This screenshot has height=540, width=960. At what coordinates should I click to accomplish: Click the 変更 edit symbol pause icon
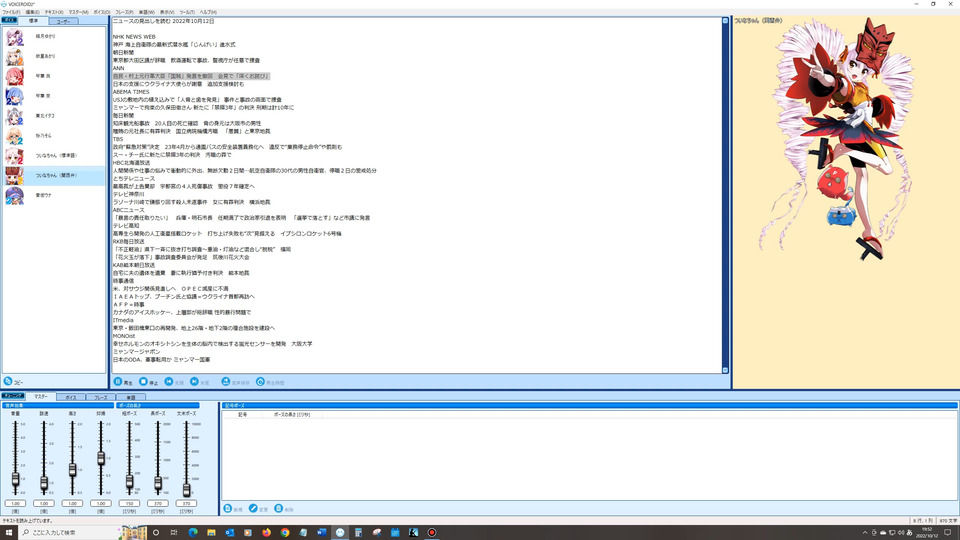tap(253, 509)
